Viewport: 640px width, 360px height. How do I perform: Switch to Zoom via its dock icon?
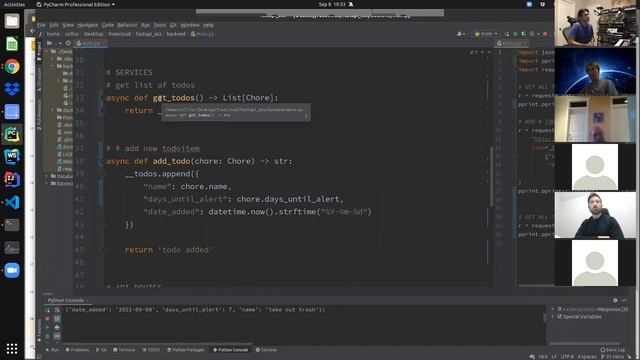[x=12, y=270]
